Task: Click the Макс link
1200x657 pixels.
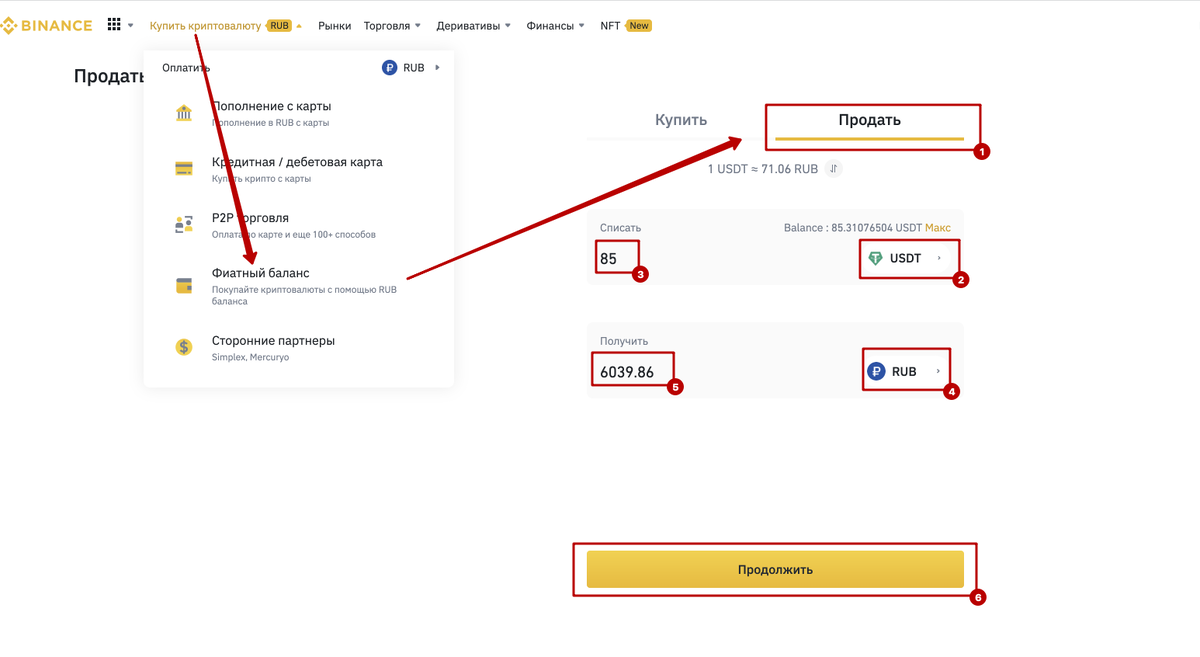Action: click(938, 228)
